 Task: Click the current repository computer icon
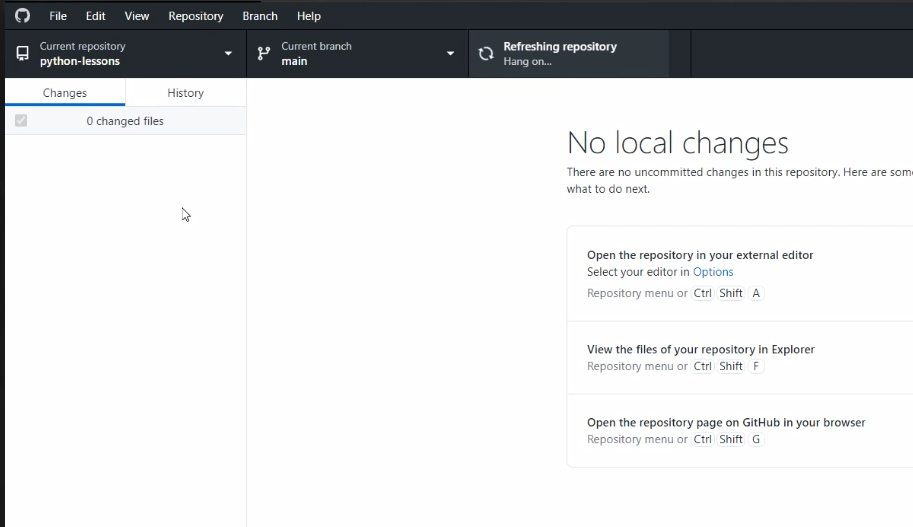click(x=22, y=54)
